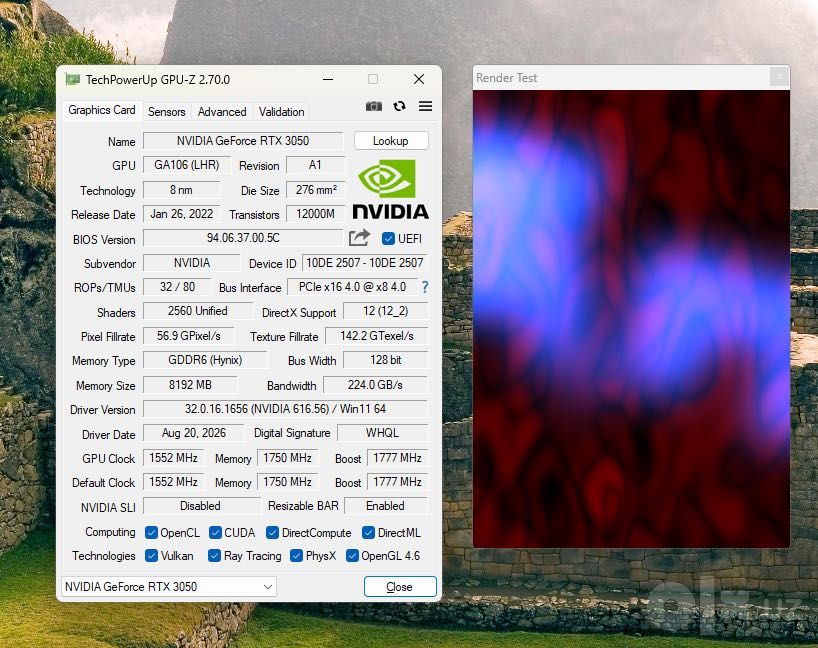Click the NVIDIA logo

point(391,189)
